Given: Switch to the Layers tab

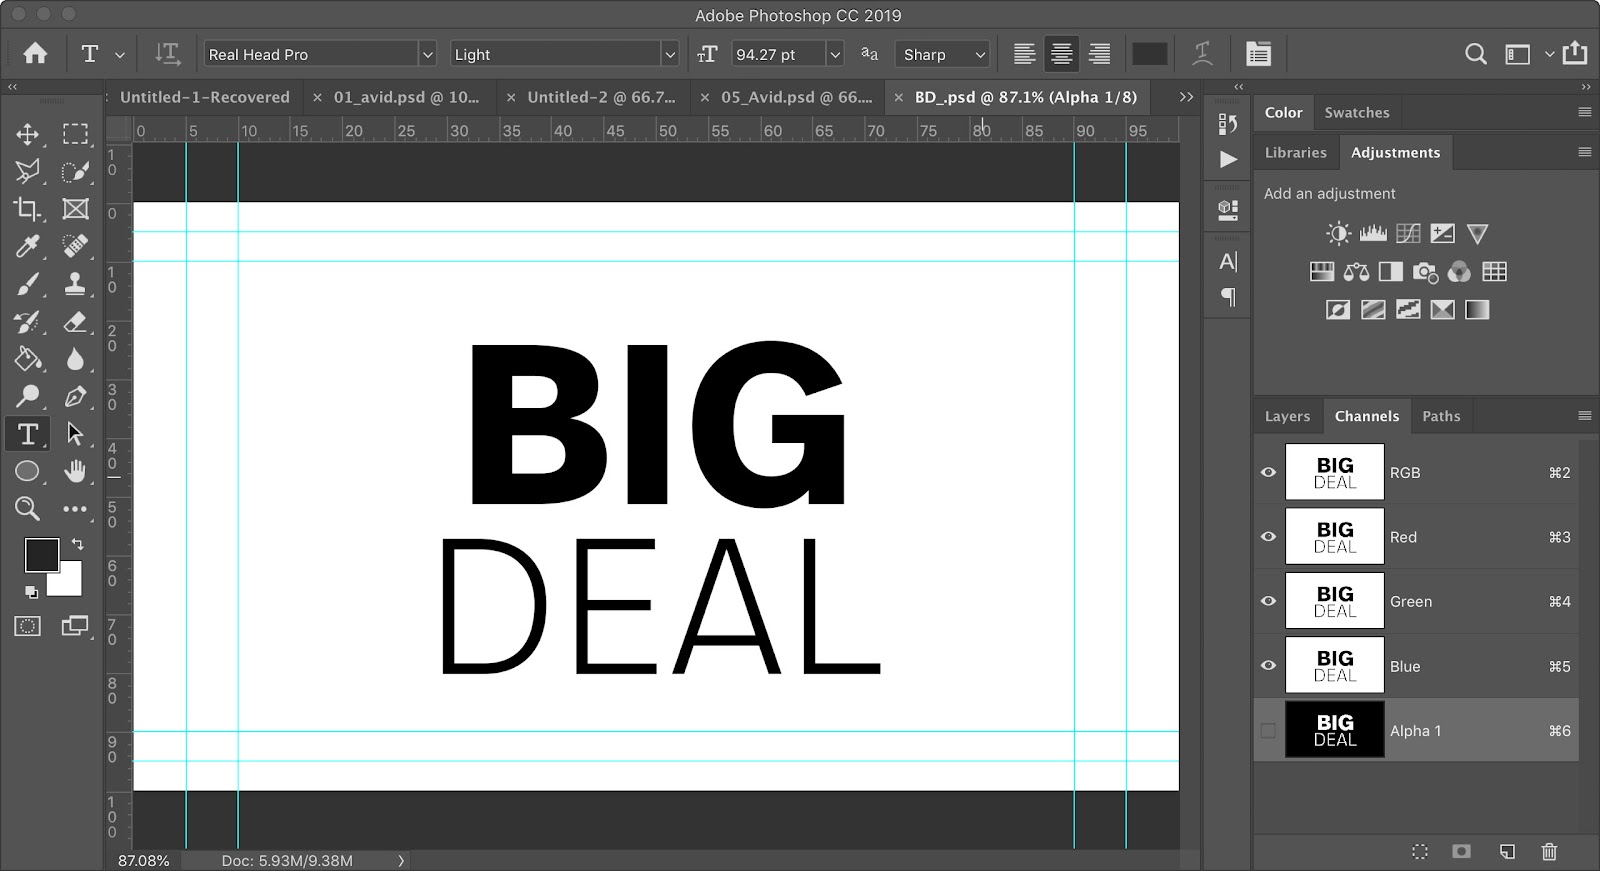Looking at the screenshot, I should 1287,416.
